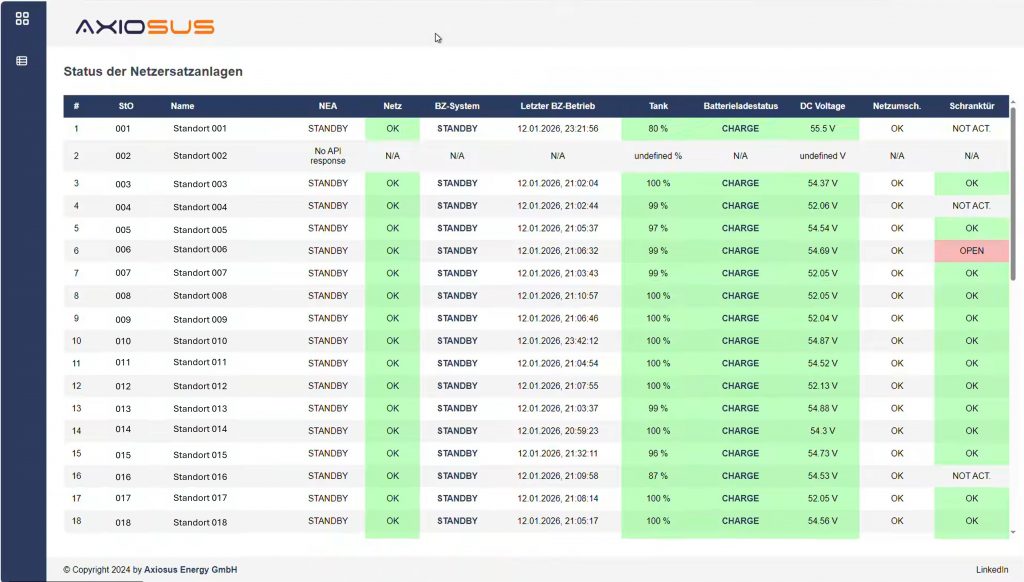Click the 80 % tank level of Standort 001
This screenshot has width=1024, height=582.
[x=657, y=128]
